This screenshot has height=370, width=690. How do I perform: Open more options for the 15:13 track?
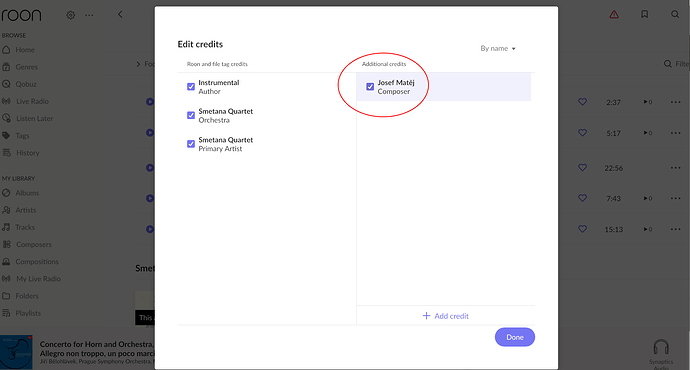tap(675, 229)
